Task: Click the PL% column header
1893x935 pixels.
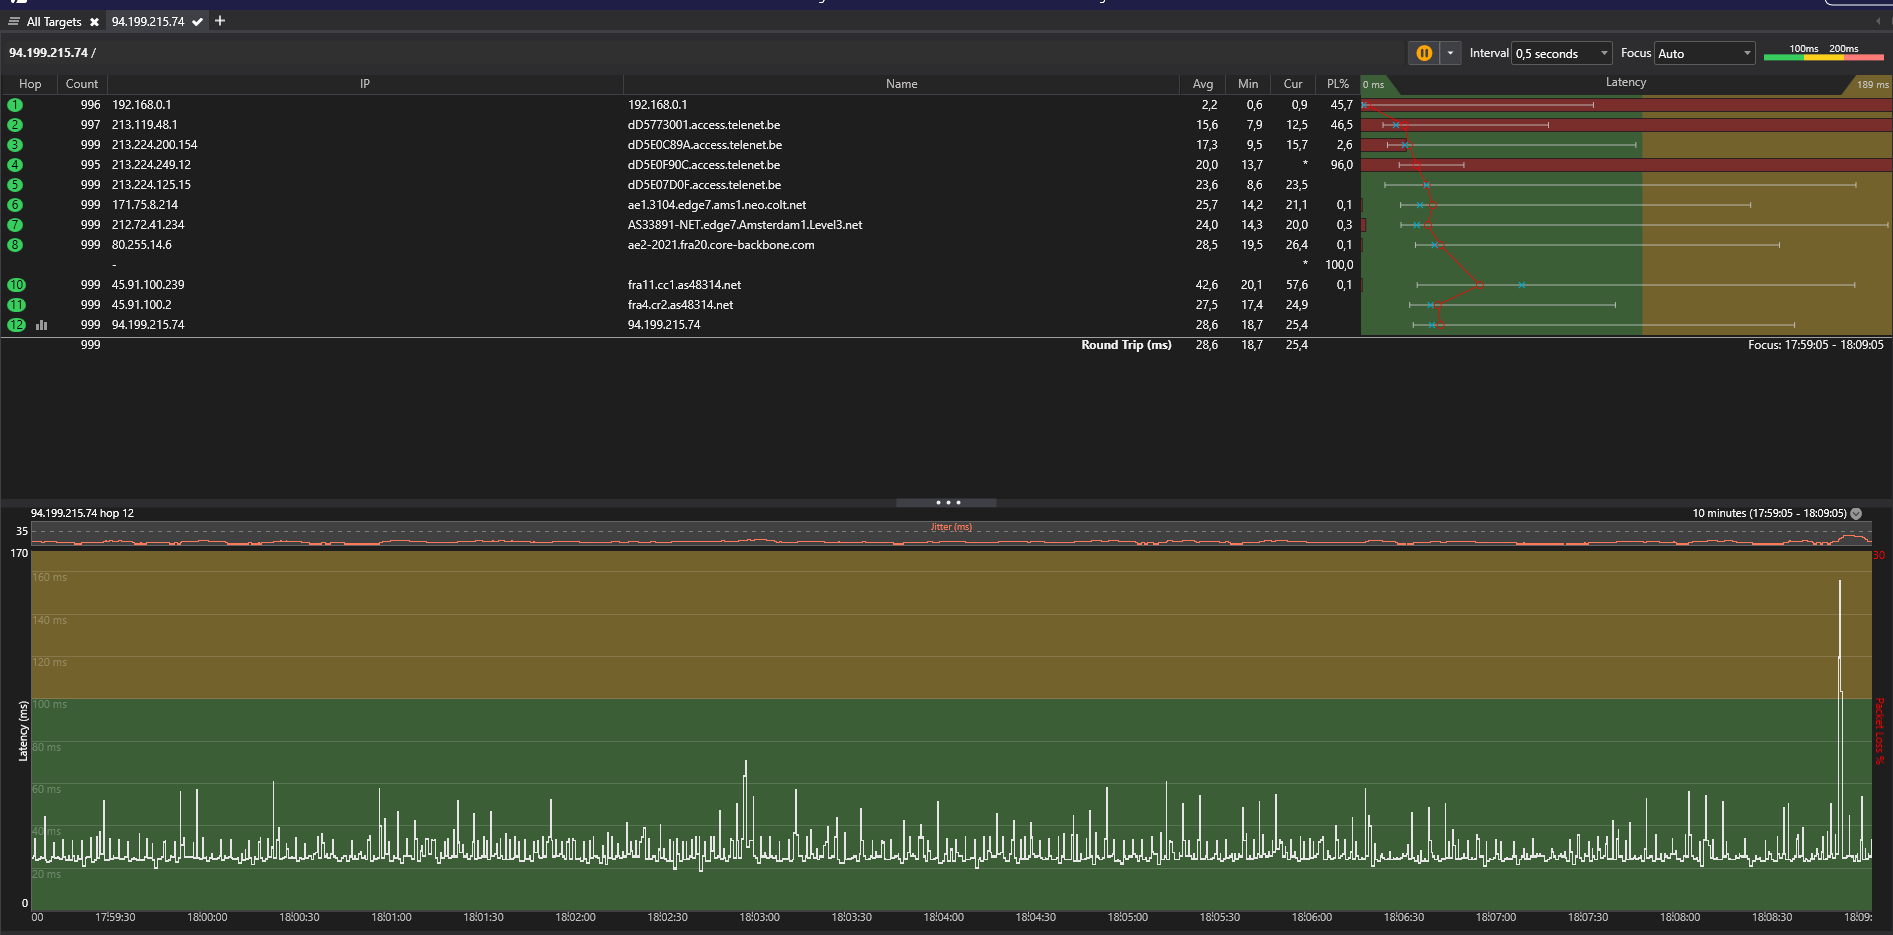Action: tap(1337, 84)
